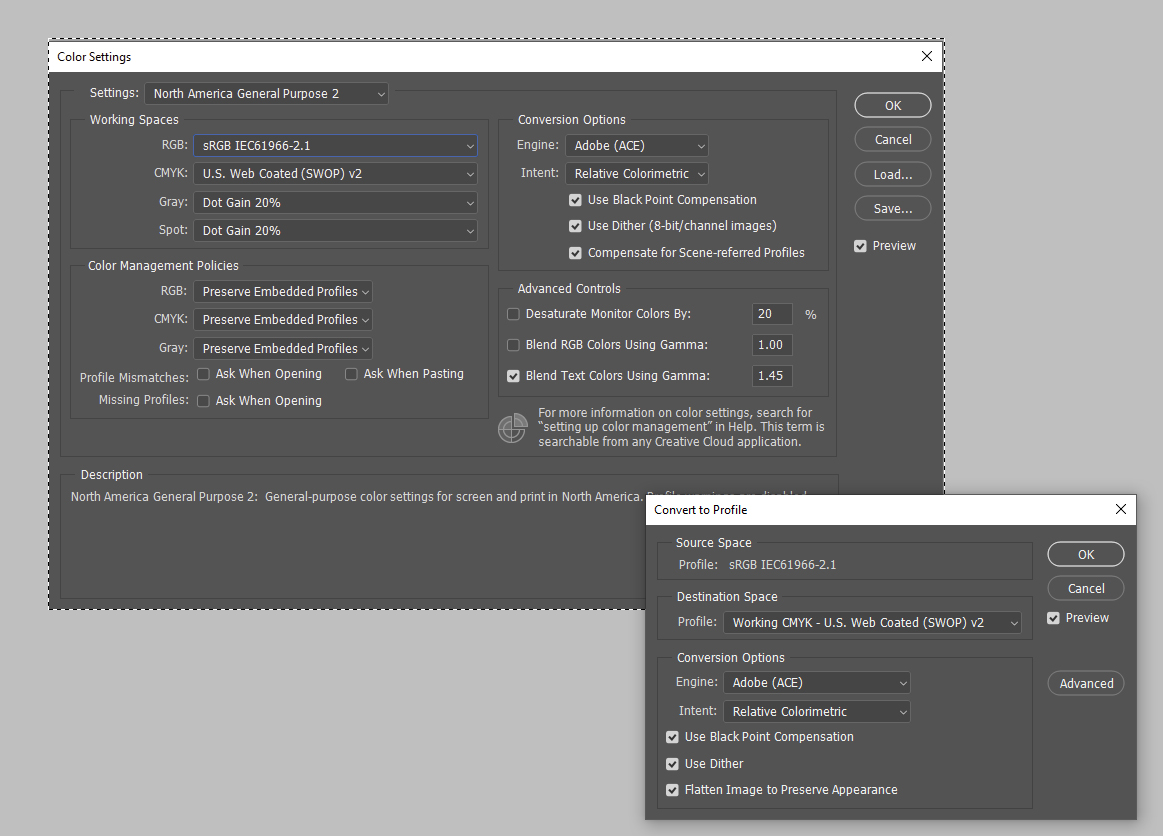Close the Convert to Profile dialog
The height and width of the screenshot is (836, 1163).
[x=1120, y=509]
